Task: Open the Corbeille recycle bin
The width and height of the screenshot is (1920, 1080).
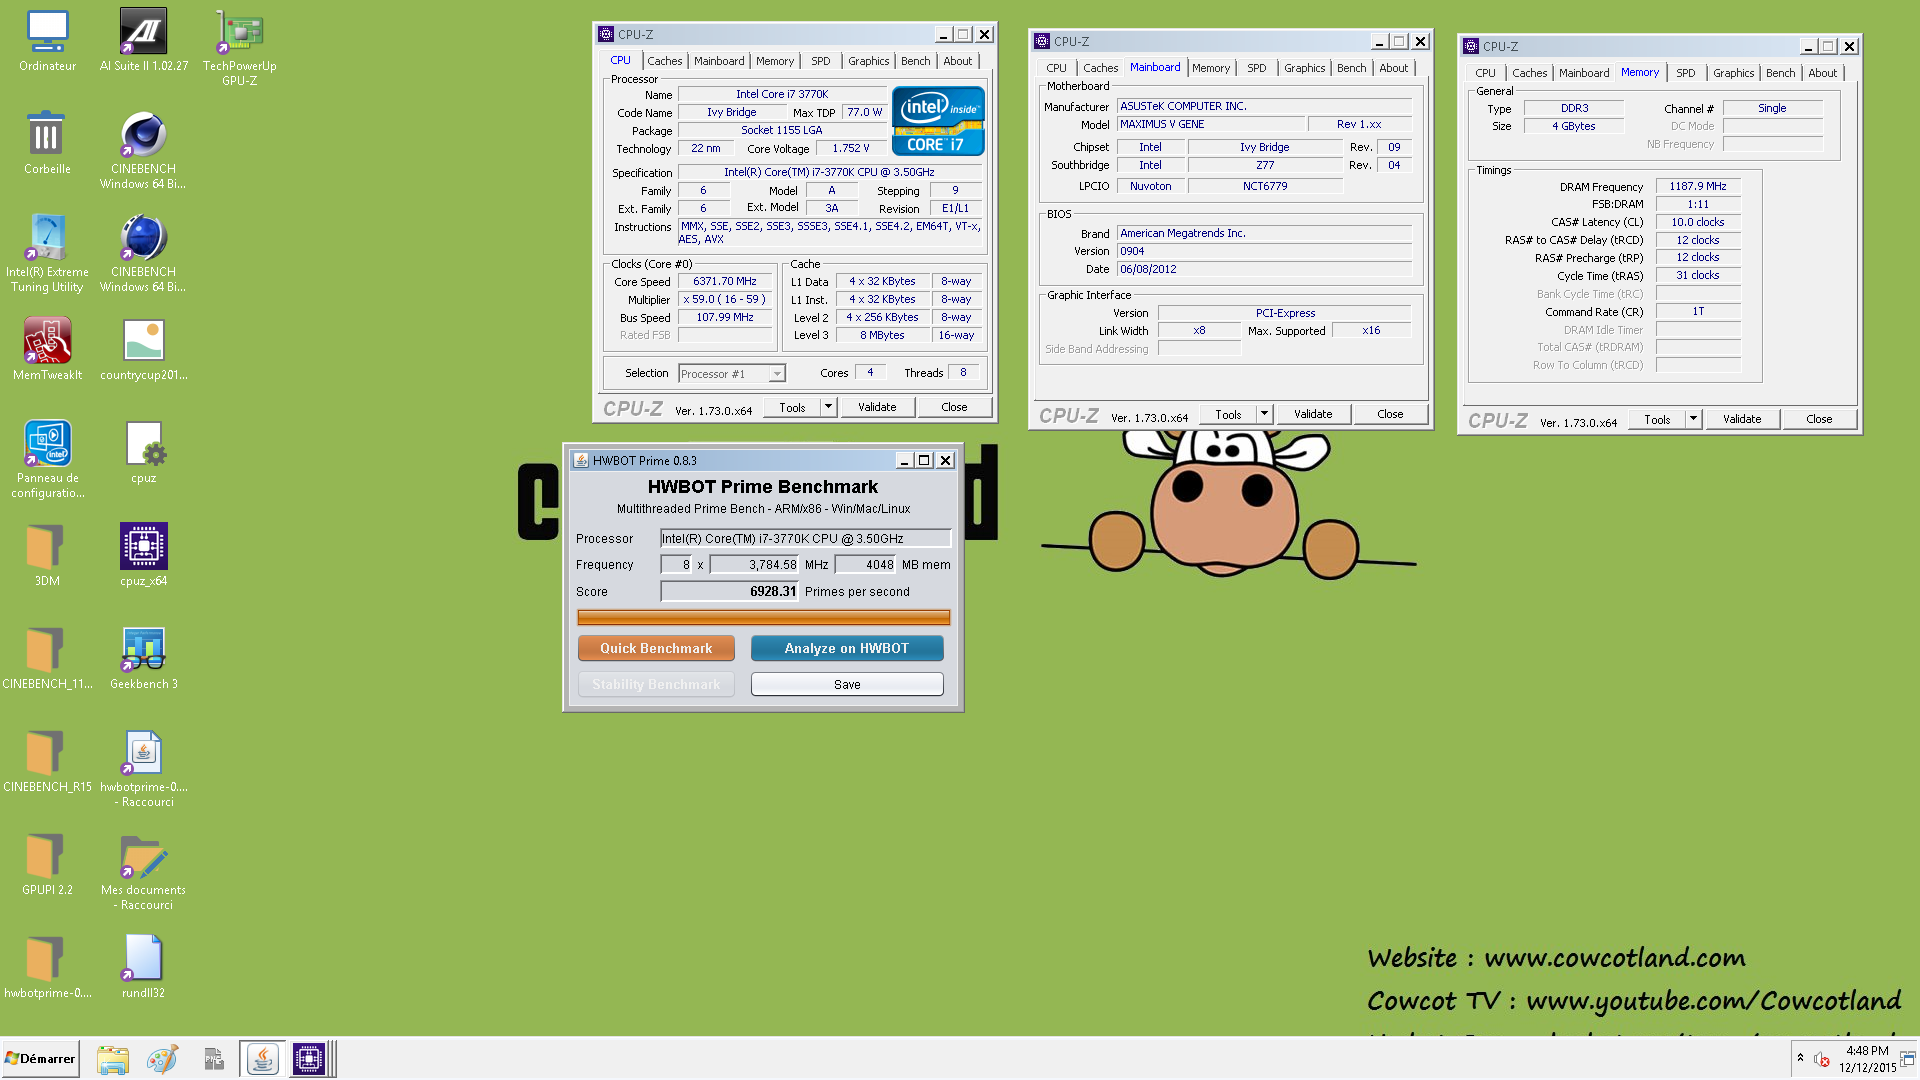Action: pos(47,143)
